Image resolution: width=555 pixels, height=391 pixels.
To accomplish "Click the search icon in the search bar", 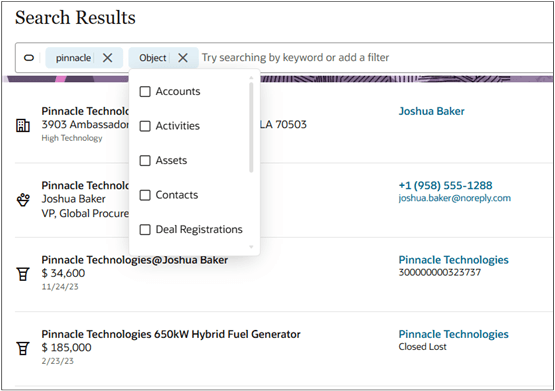I will 29,58.
